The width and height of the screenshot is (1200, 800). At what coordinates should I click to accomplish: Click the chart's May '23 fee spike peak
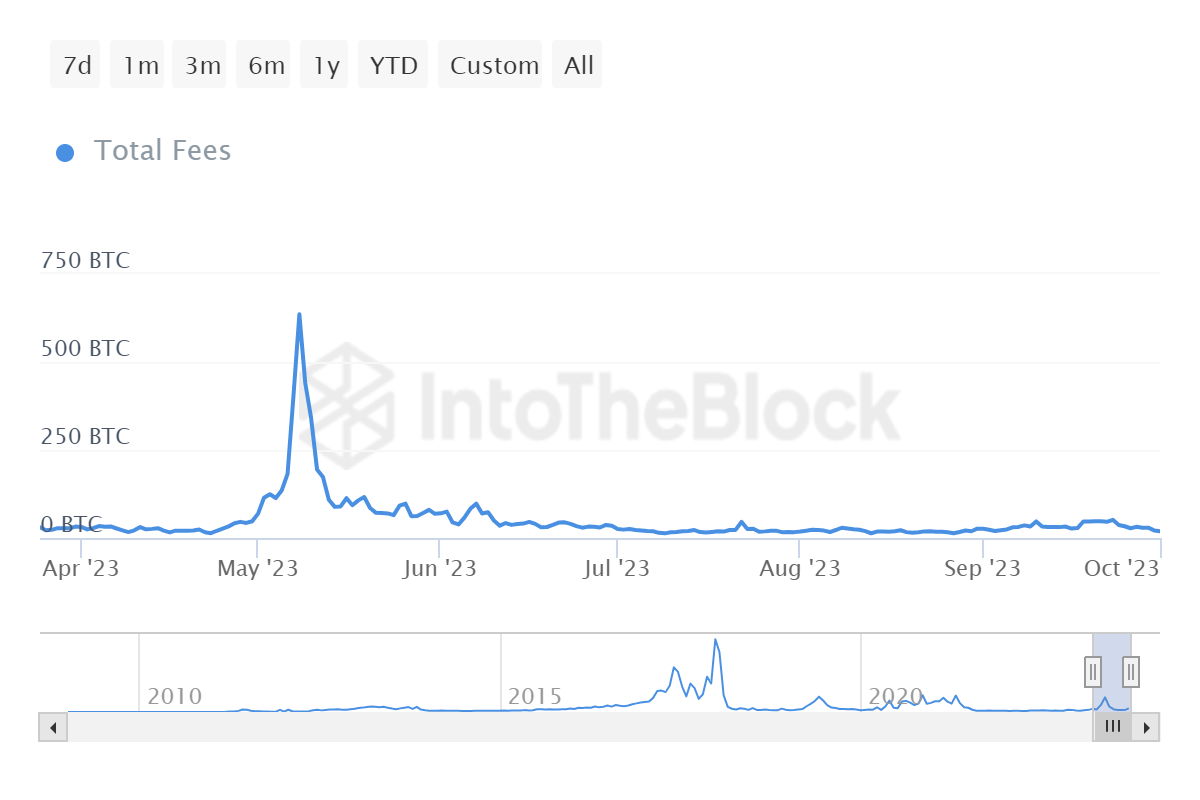pyautogui.click(x=299, y=314)
